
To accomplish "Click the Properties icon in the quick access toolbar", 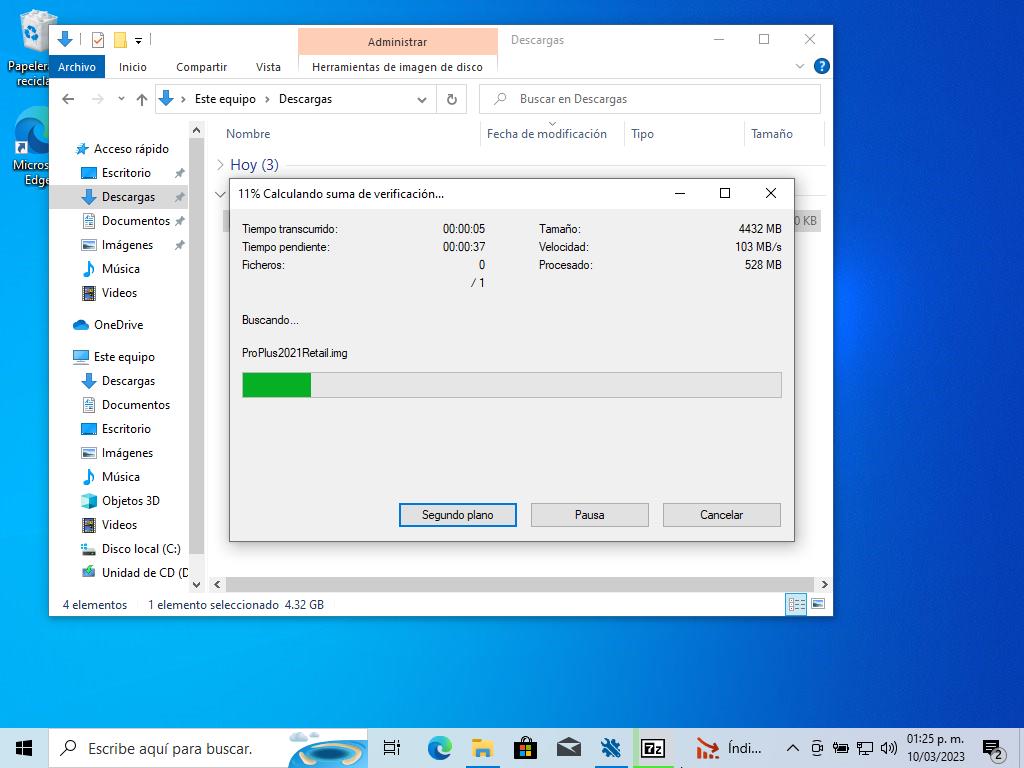I will click(x=98, y=40).
